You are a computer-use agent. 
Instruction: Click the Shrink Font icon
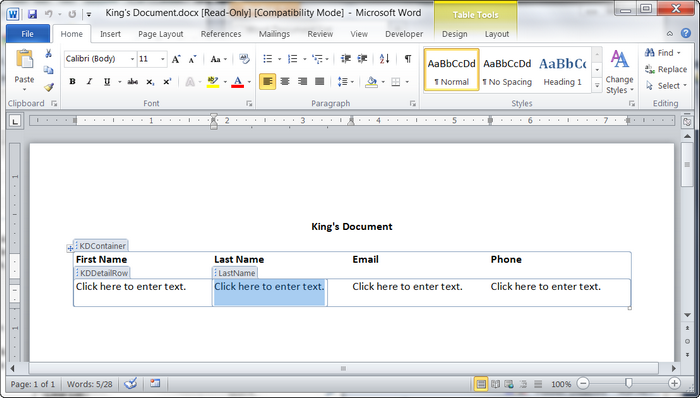(x=192, y=59)
